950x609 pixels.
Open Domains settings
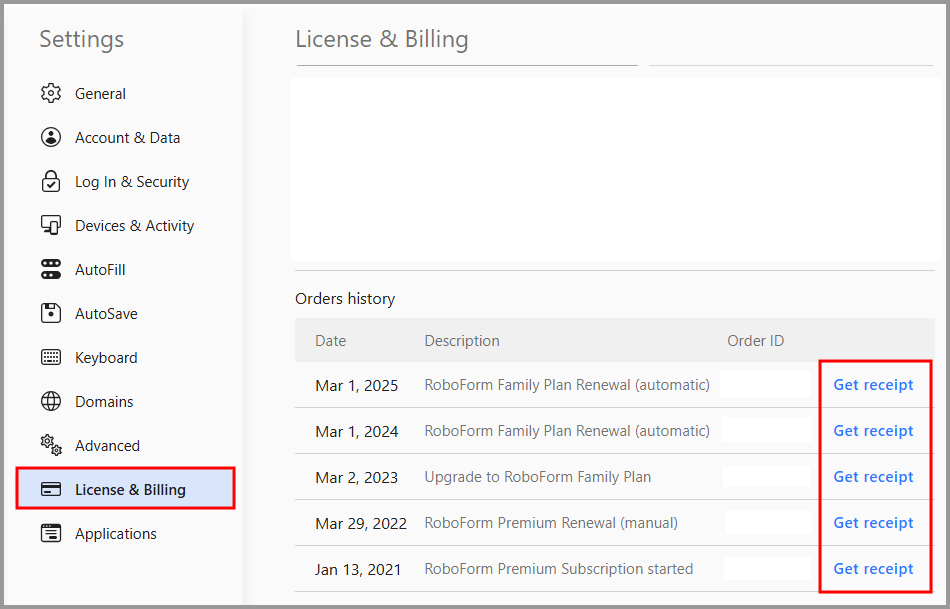click(x=104, y=402)
